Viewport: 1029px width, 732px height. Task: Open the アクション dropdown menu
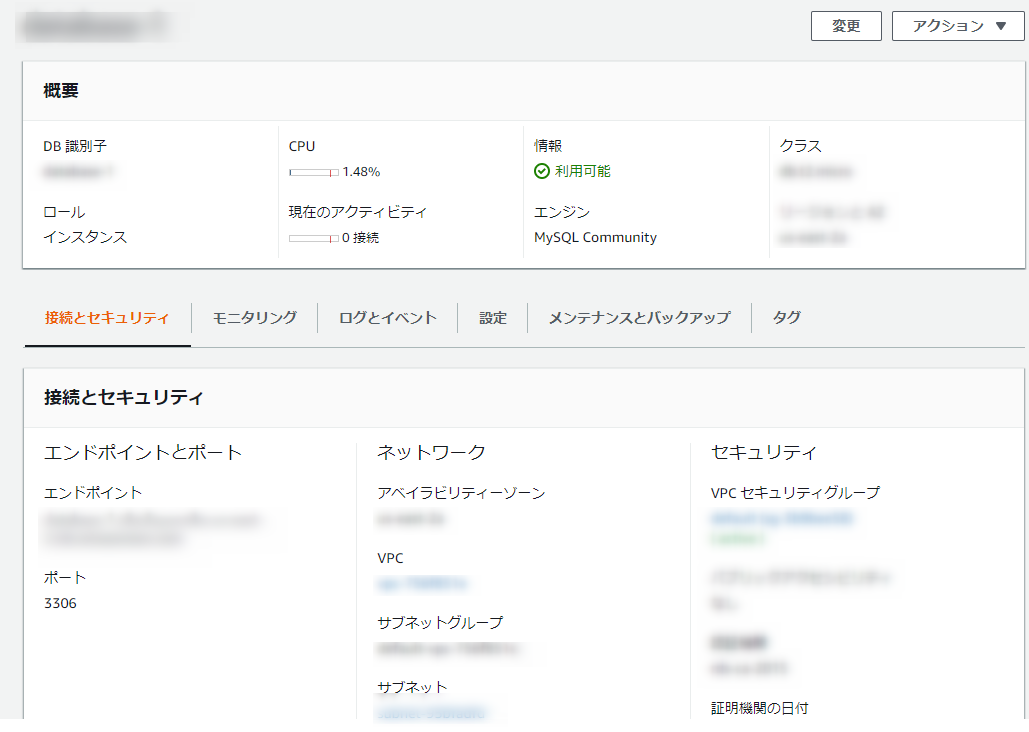click(x=957, y=26)
